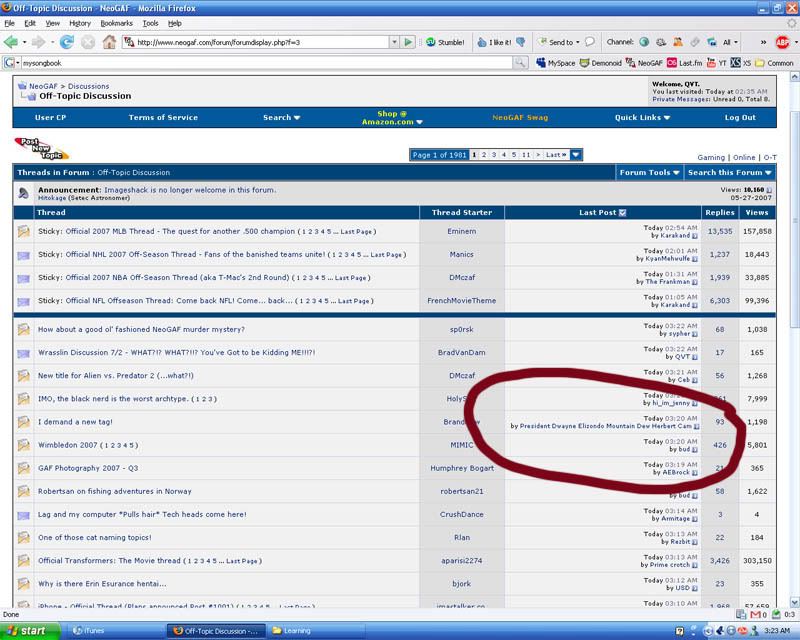Click the NeoGAF Swag link
This screenshot has height=640, width=800.
click(x=520, y=117)
